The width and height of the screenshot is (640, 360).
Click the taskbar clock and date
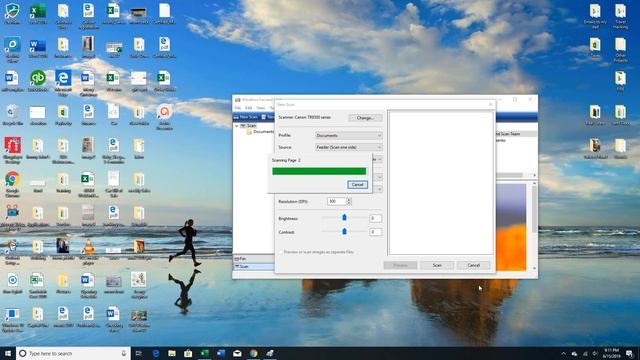tap(612, 353)
